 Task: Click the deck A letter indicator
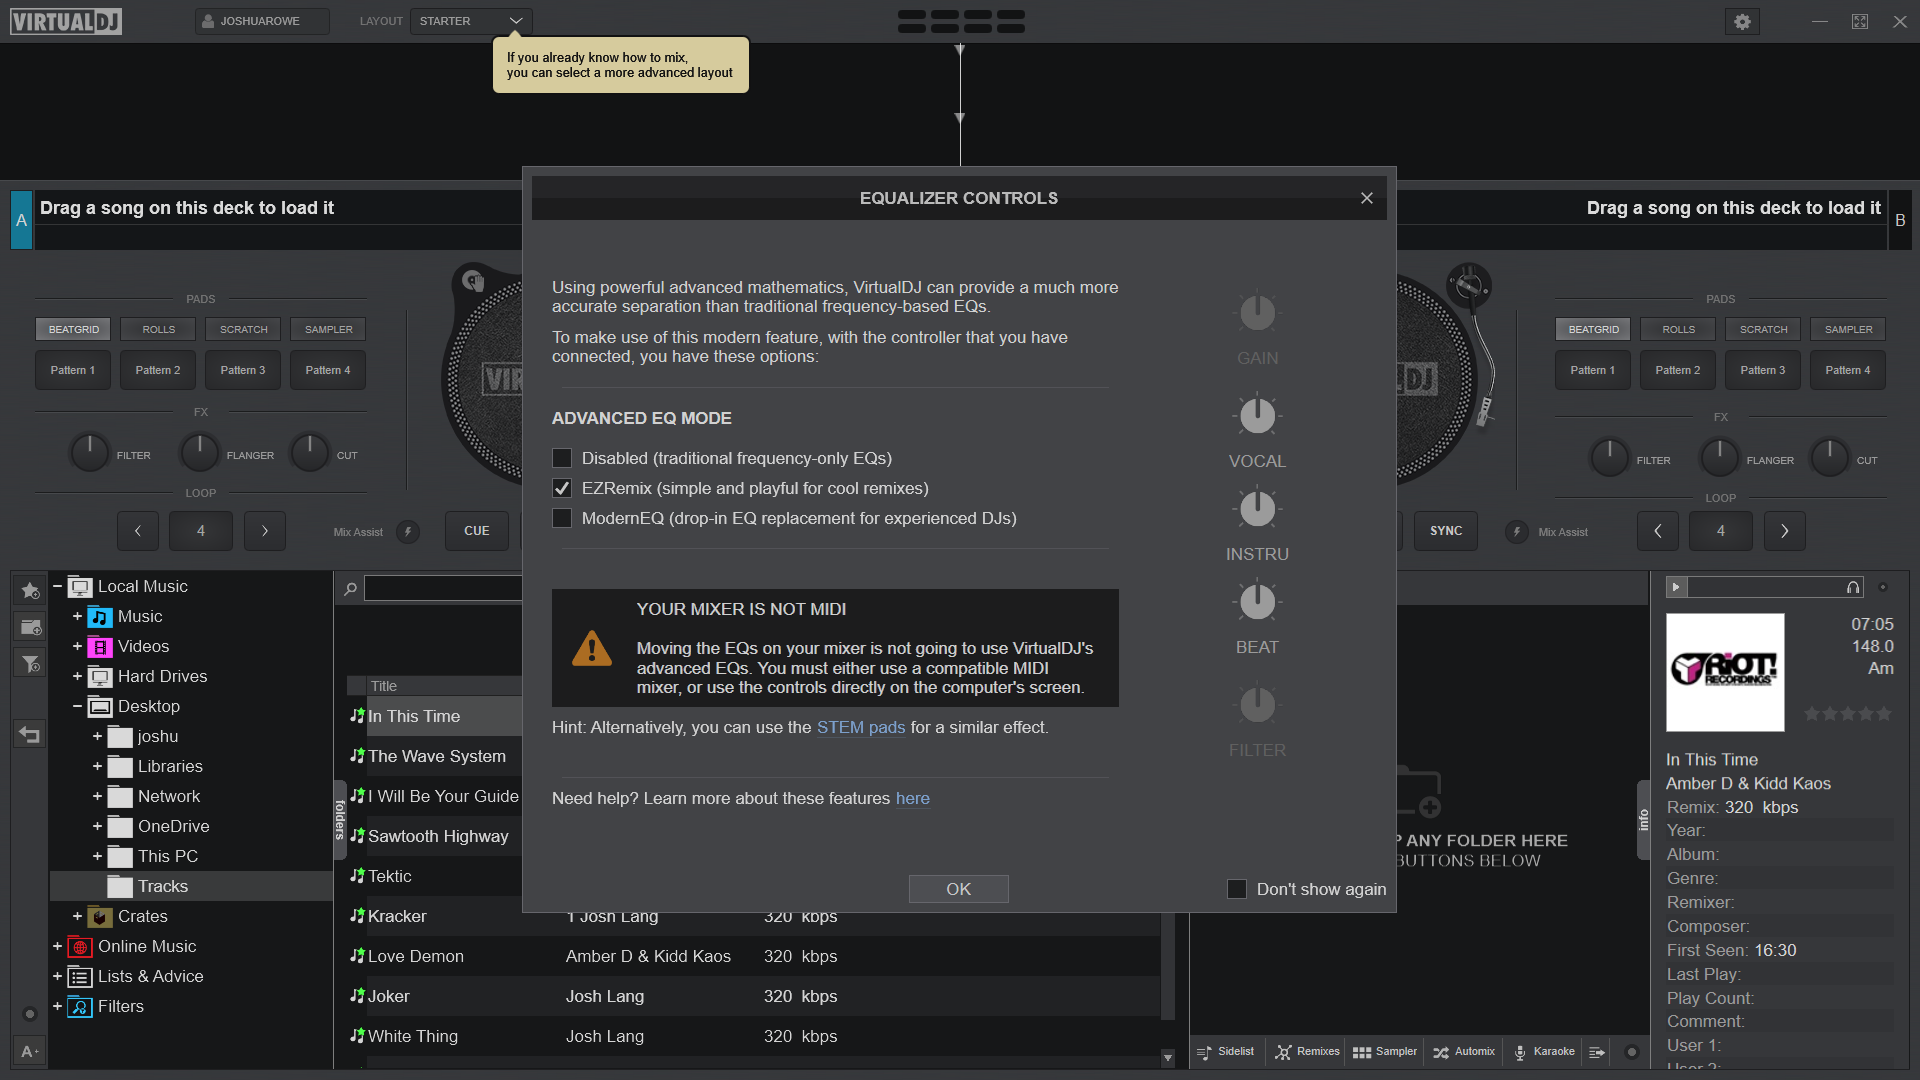point(21,220)
